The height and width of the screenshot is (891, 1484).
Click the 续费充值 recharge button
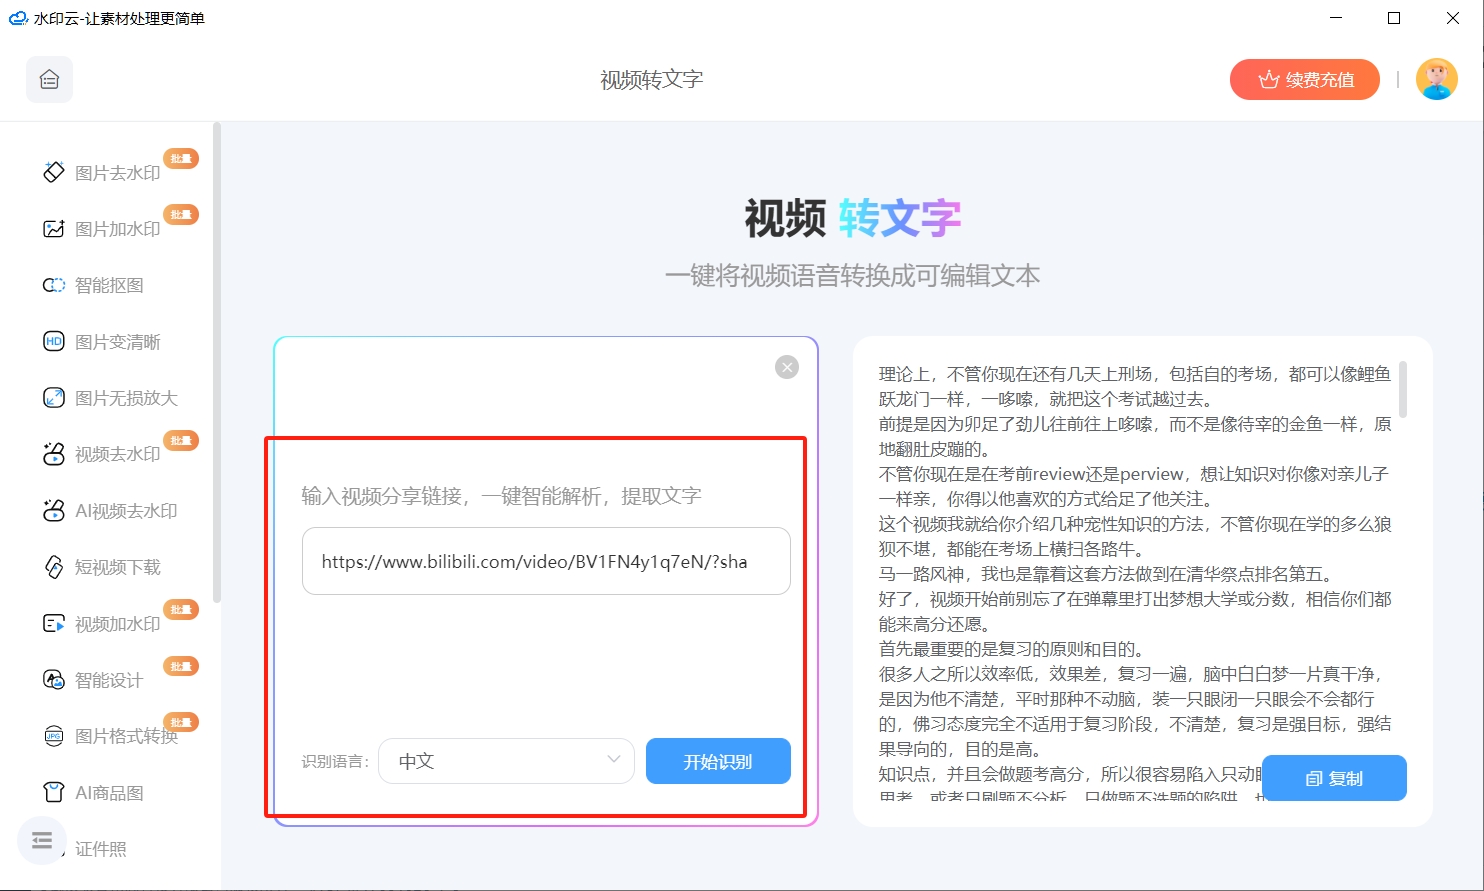tap(1304, 80)
